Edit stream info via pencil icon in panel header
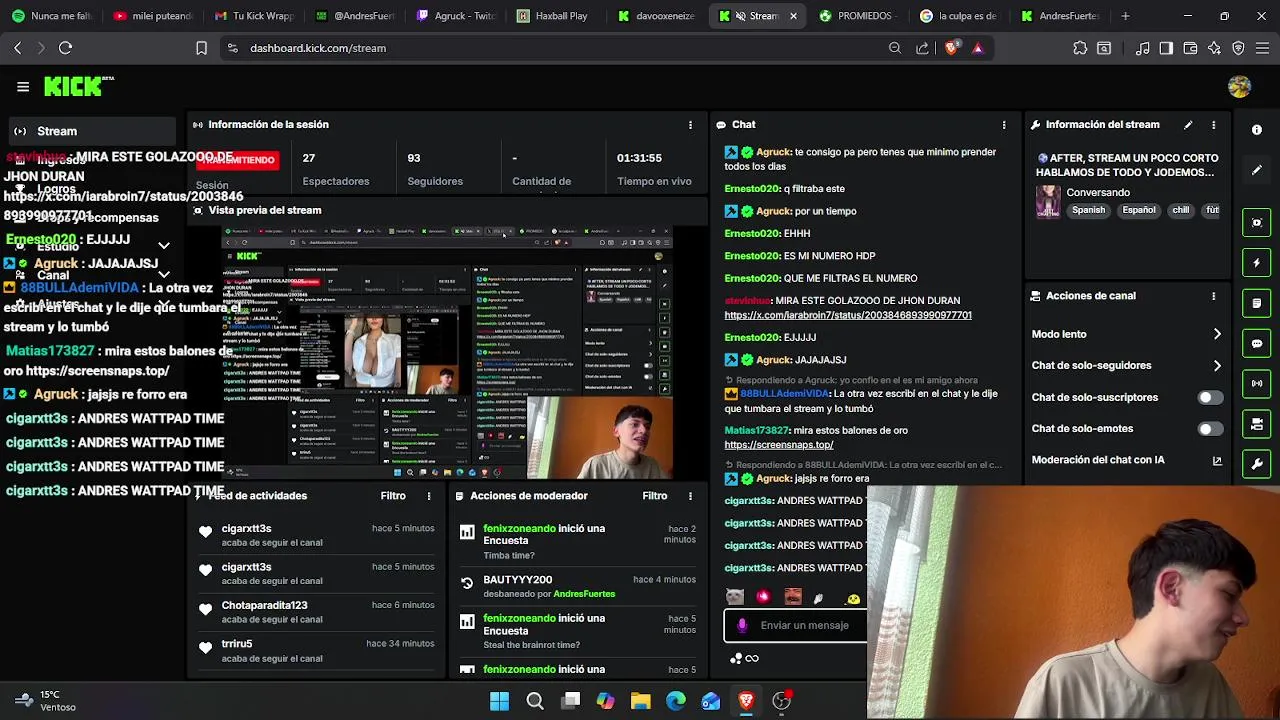 (1188, 125)
